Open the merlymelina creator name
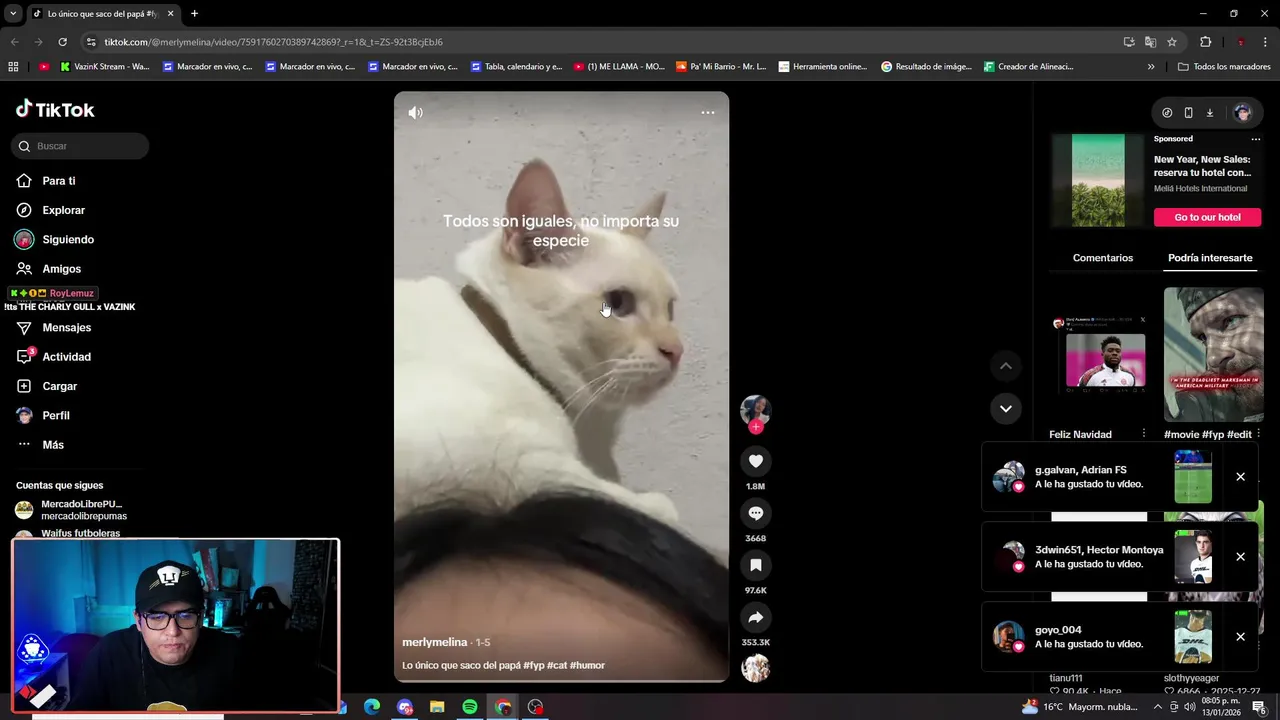 tap(434, 642)
